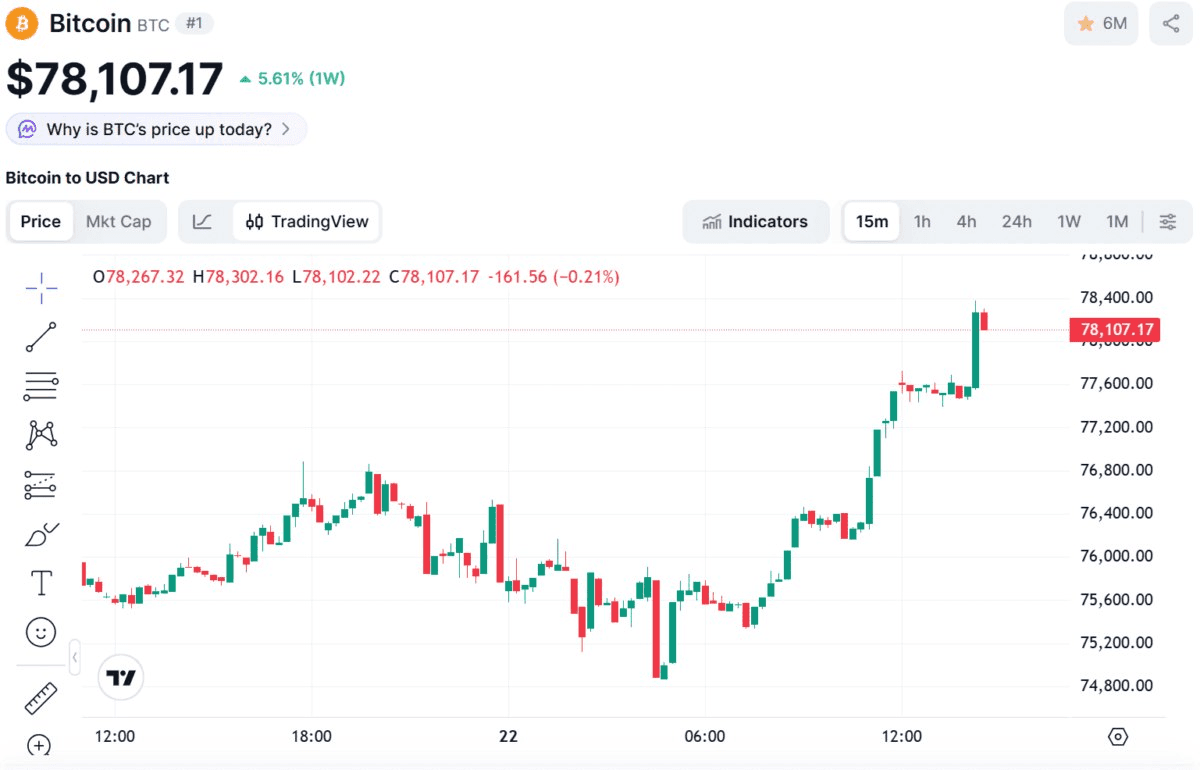Collapse the drawing toolbar side arrow
This screenshot has height=770, width=1200.
click(75, 657)
